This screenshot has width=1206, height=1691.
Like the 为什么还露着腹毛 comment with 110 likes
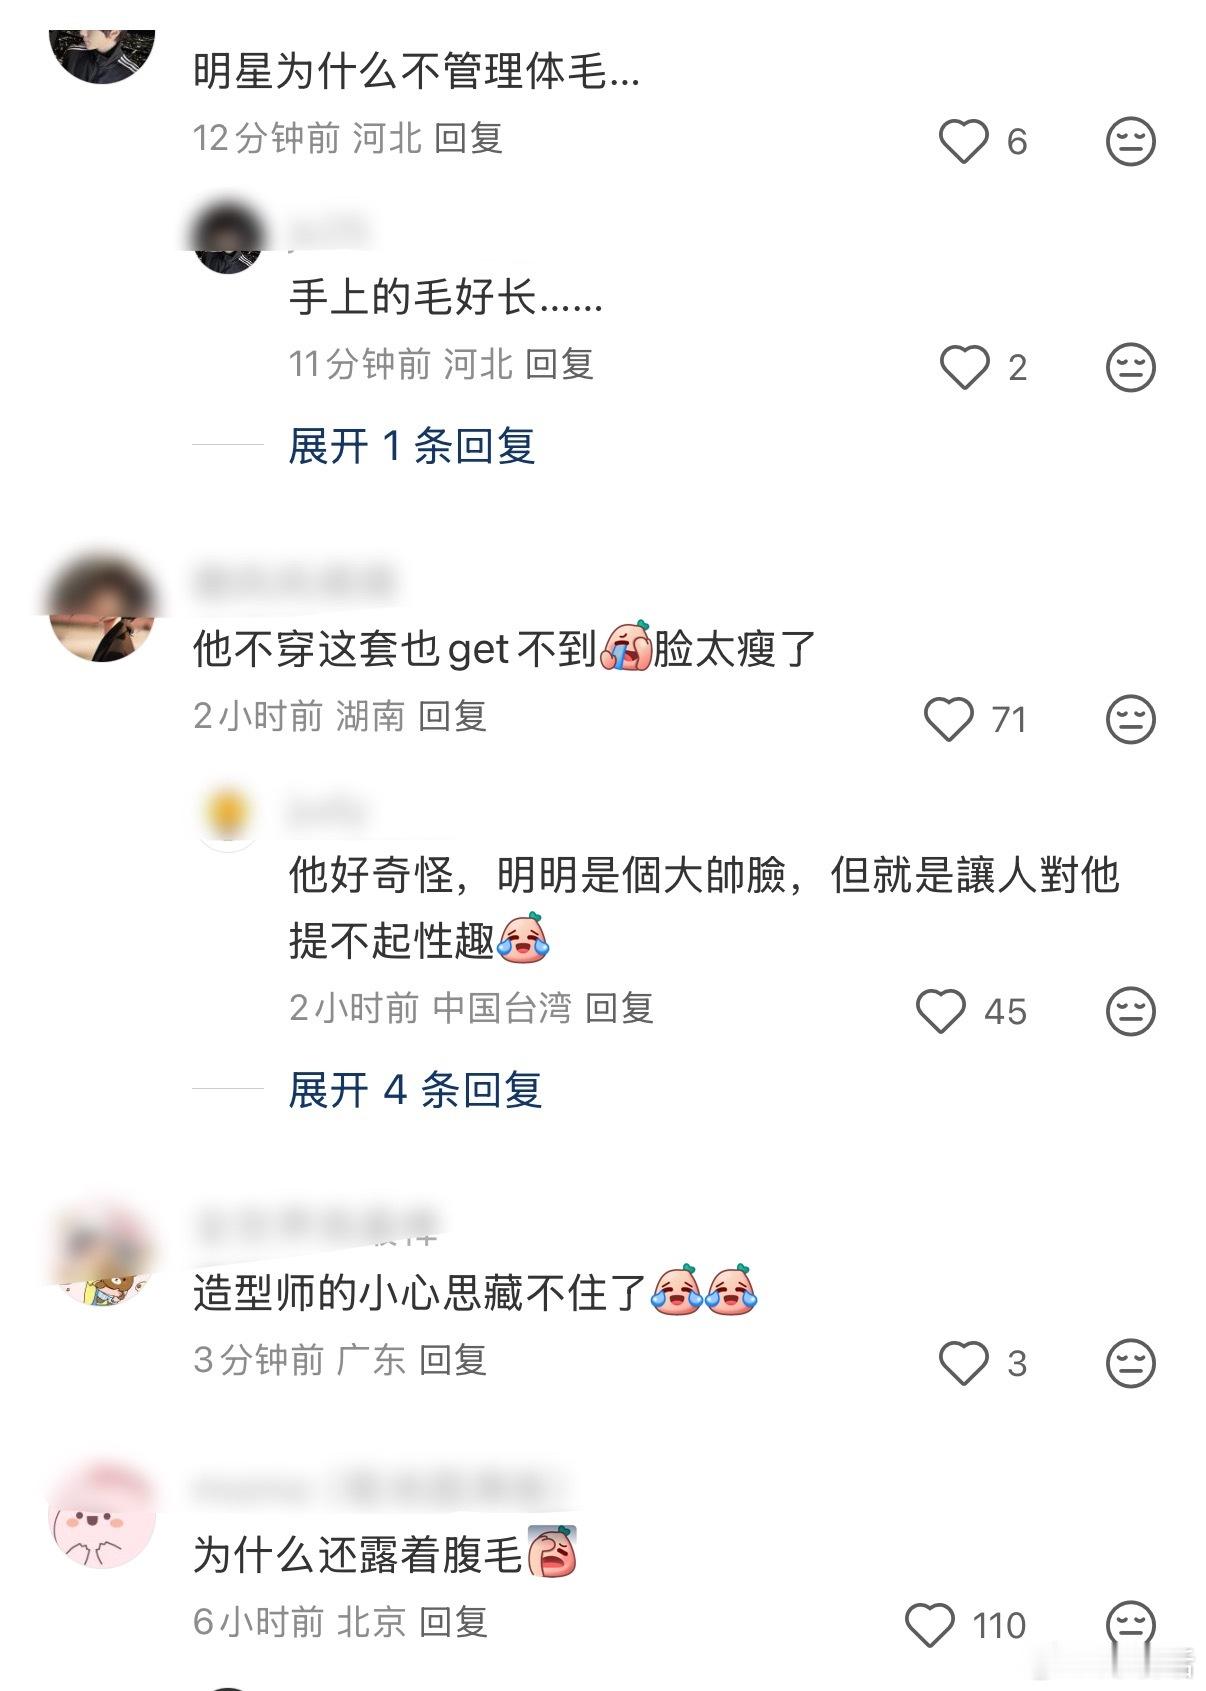[930, 1625]
